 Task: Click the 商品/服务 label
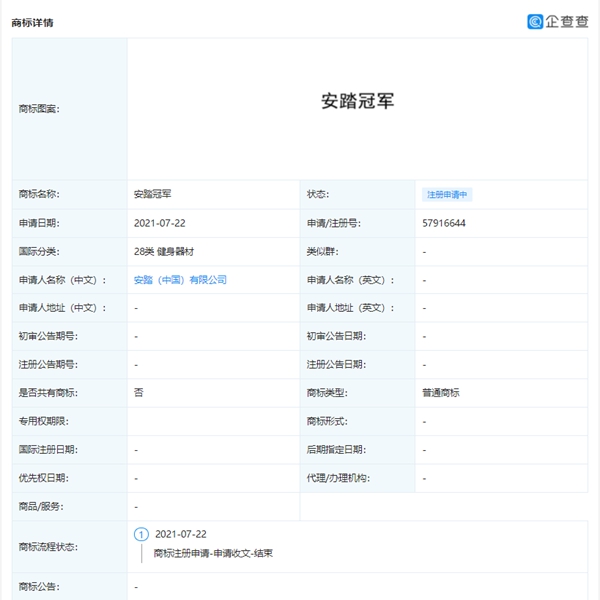tap(41, 507)
